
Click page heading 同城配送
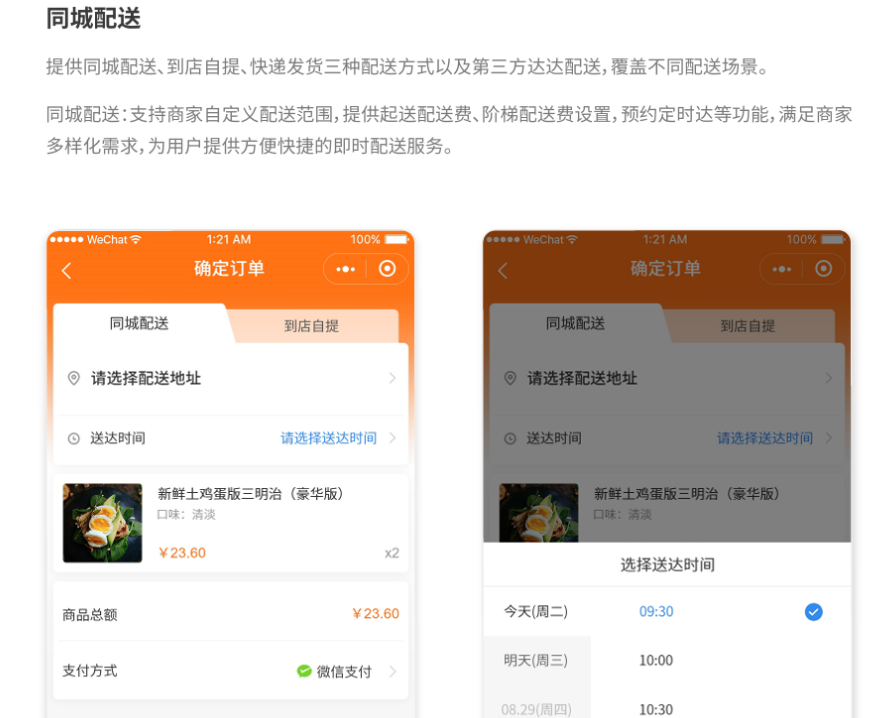[x=93, y=18]
